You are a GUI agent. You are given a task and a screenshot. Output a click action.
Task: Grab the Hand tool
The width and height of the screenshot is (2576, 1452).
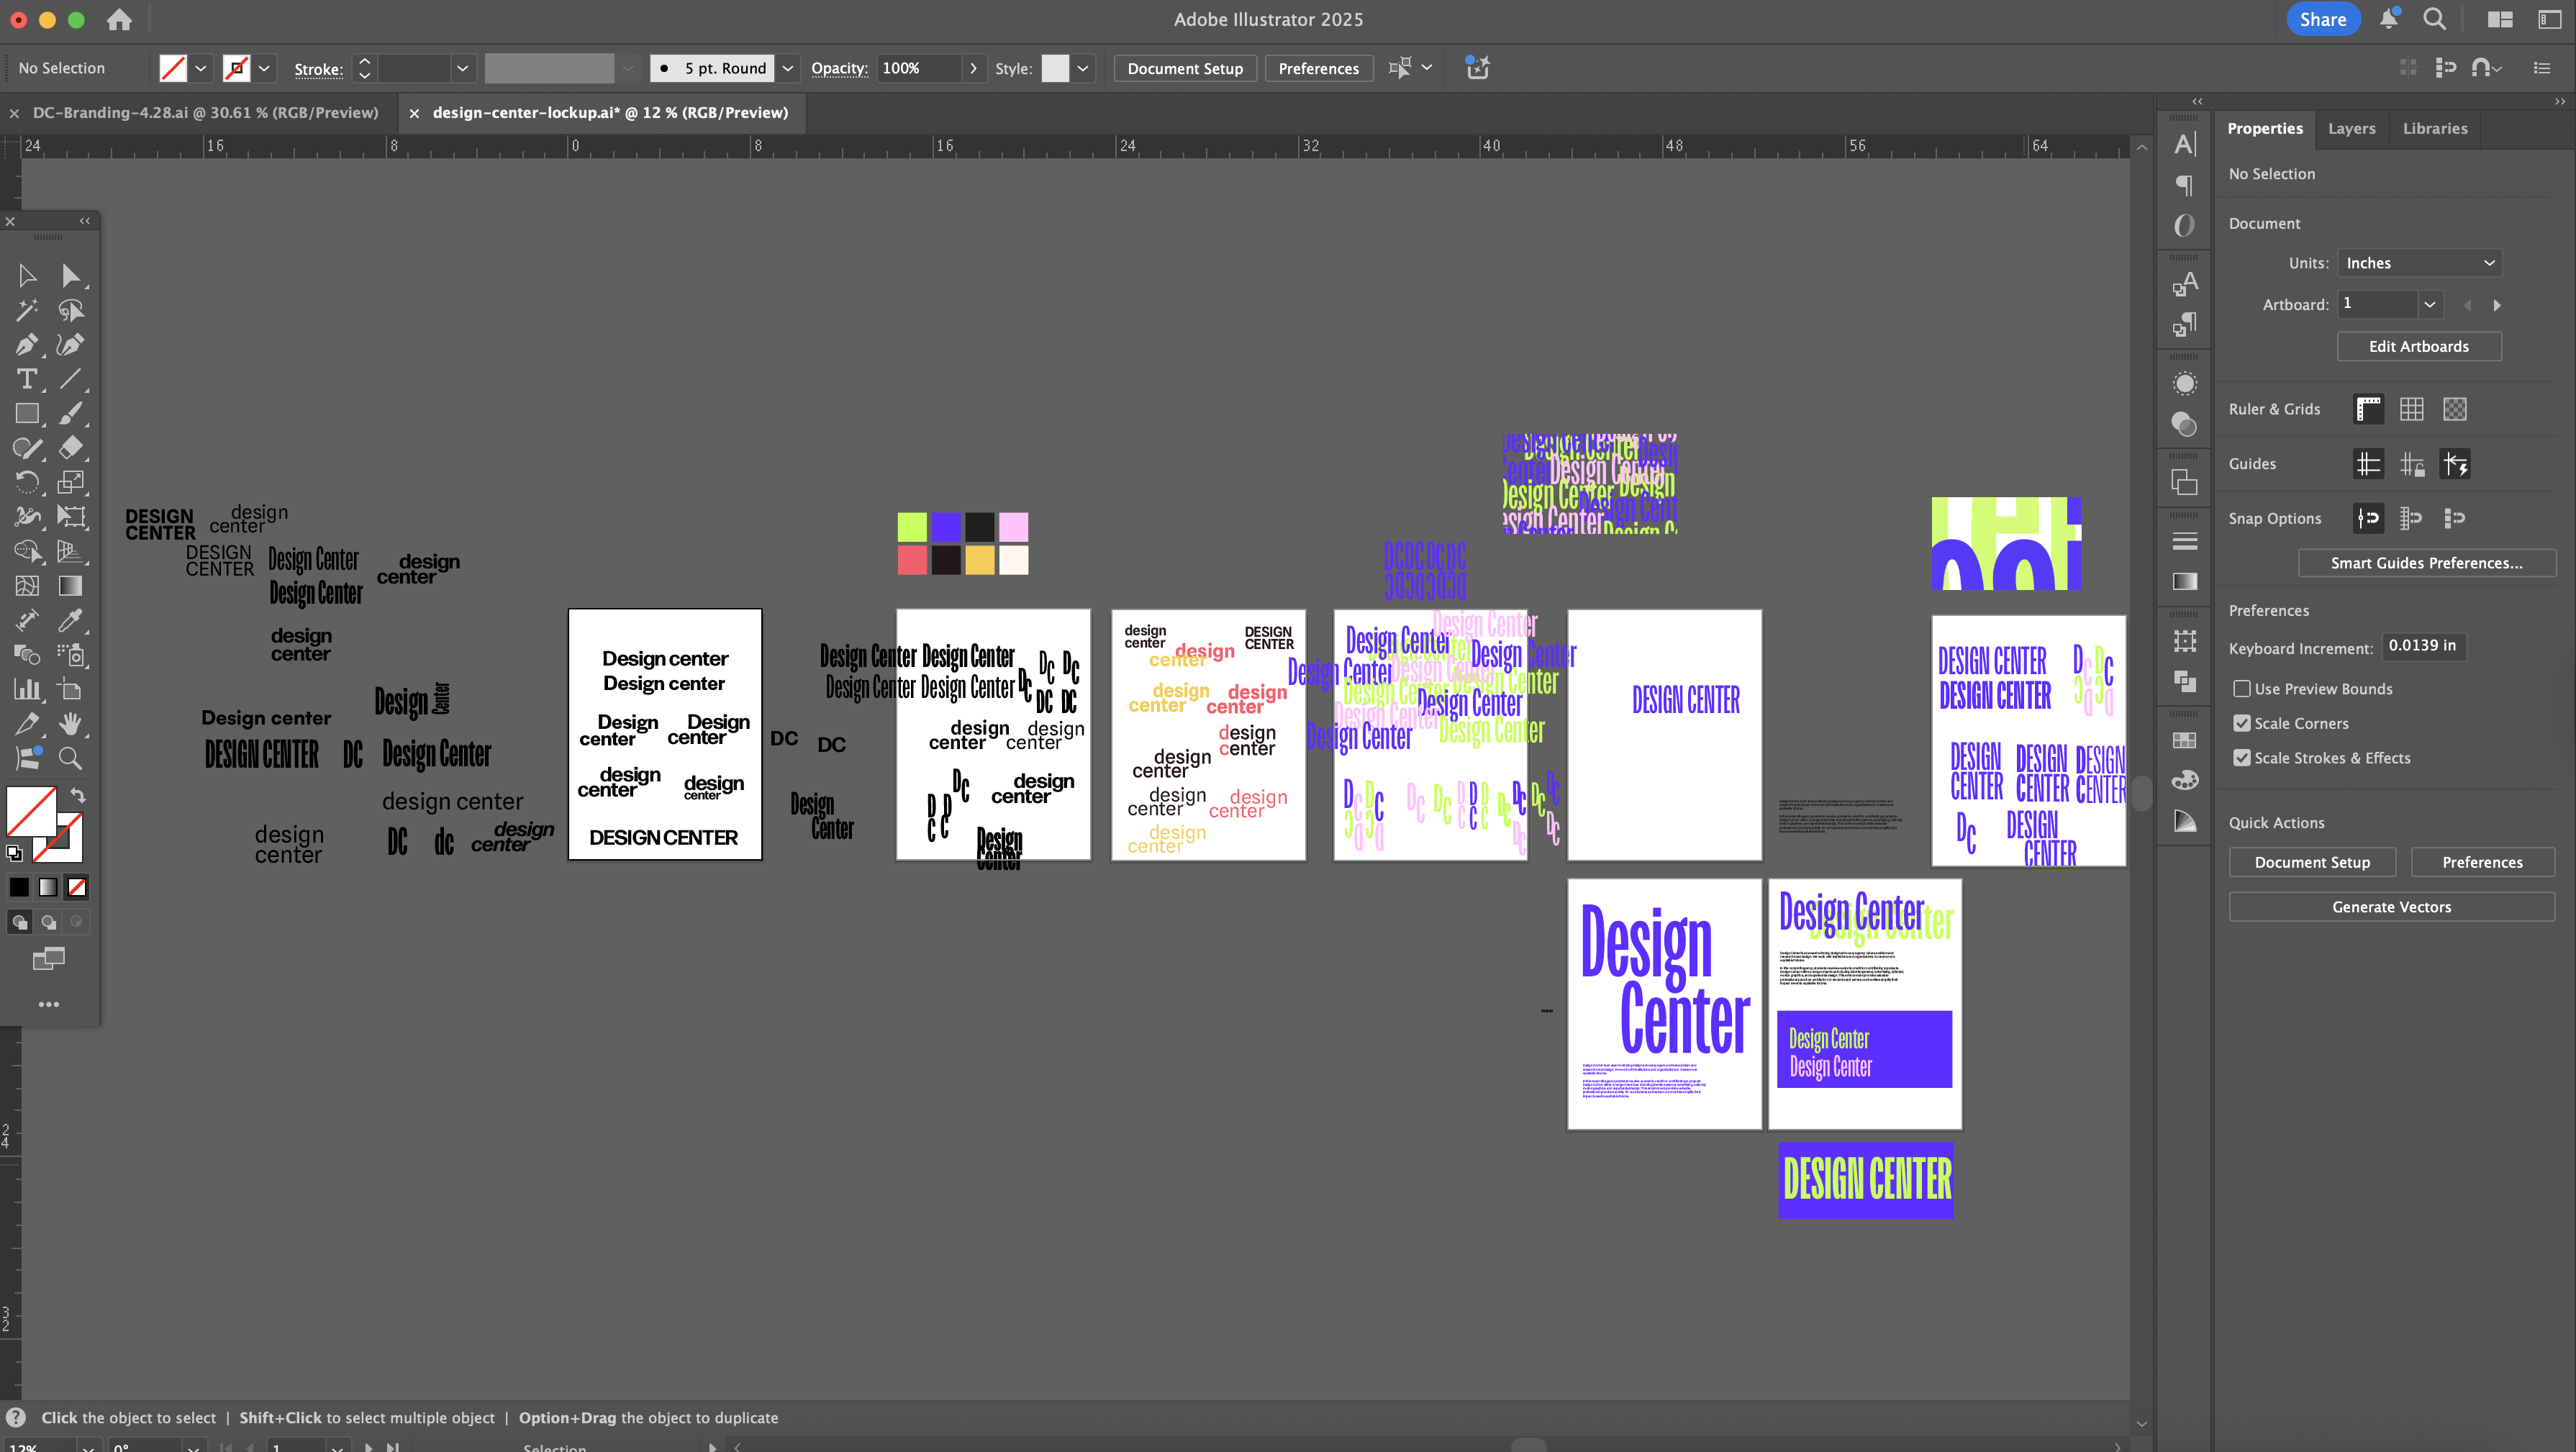coord(71,723)
